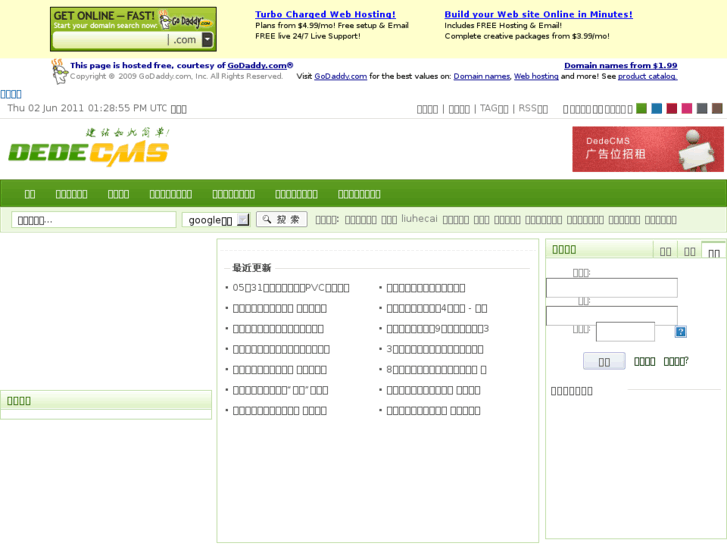Open Turbo Charged Web Hosting link
The width and height of the screenshot is (727, 545).
325,14
